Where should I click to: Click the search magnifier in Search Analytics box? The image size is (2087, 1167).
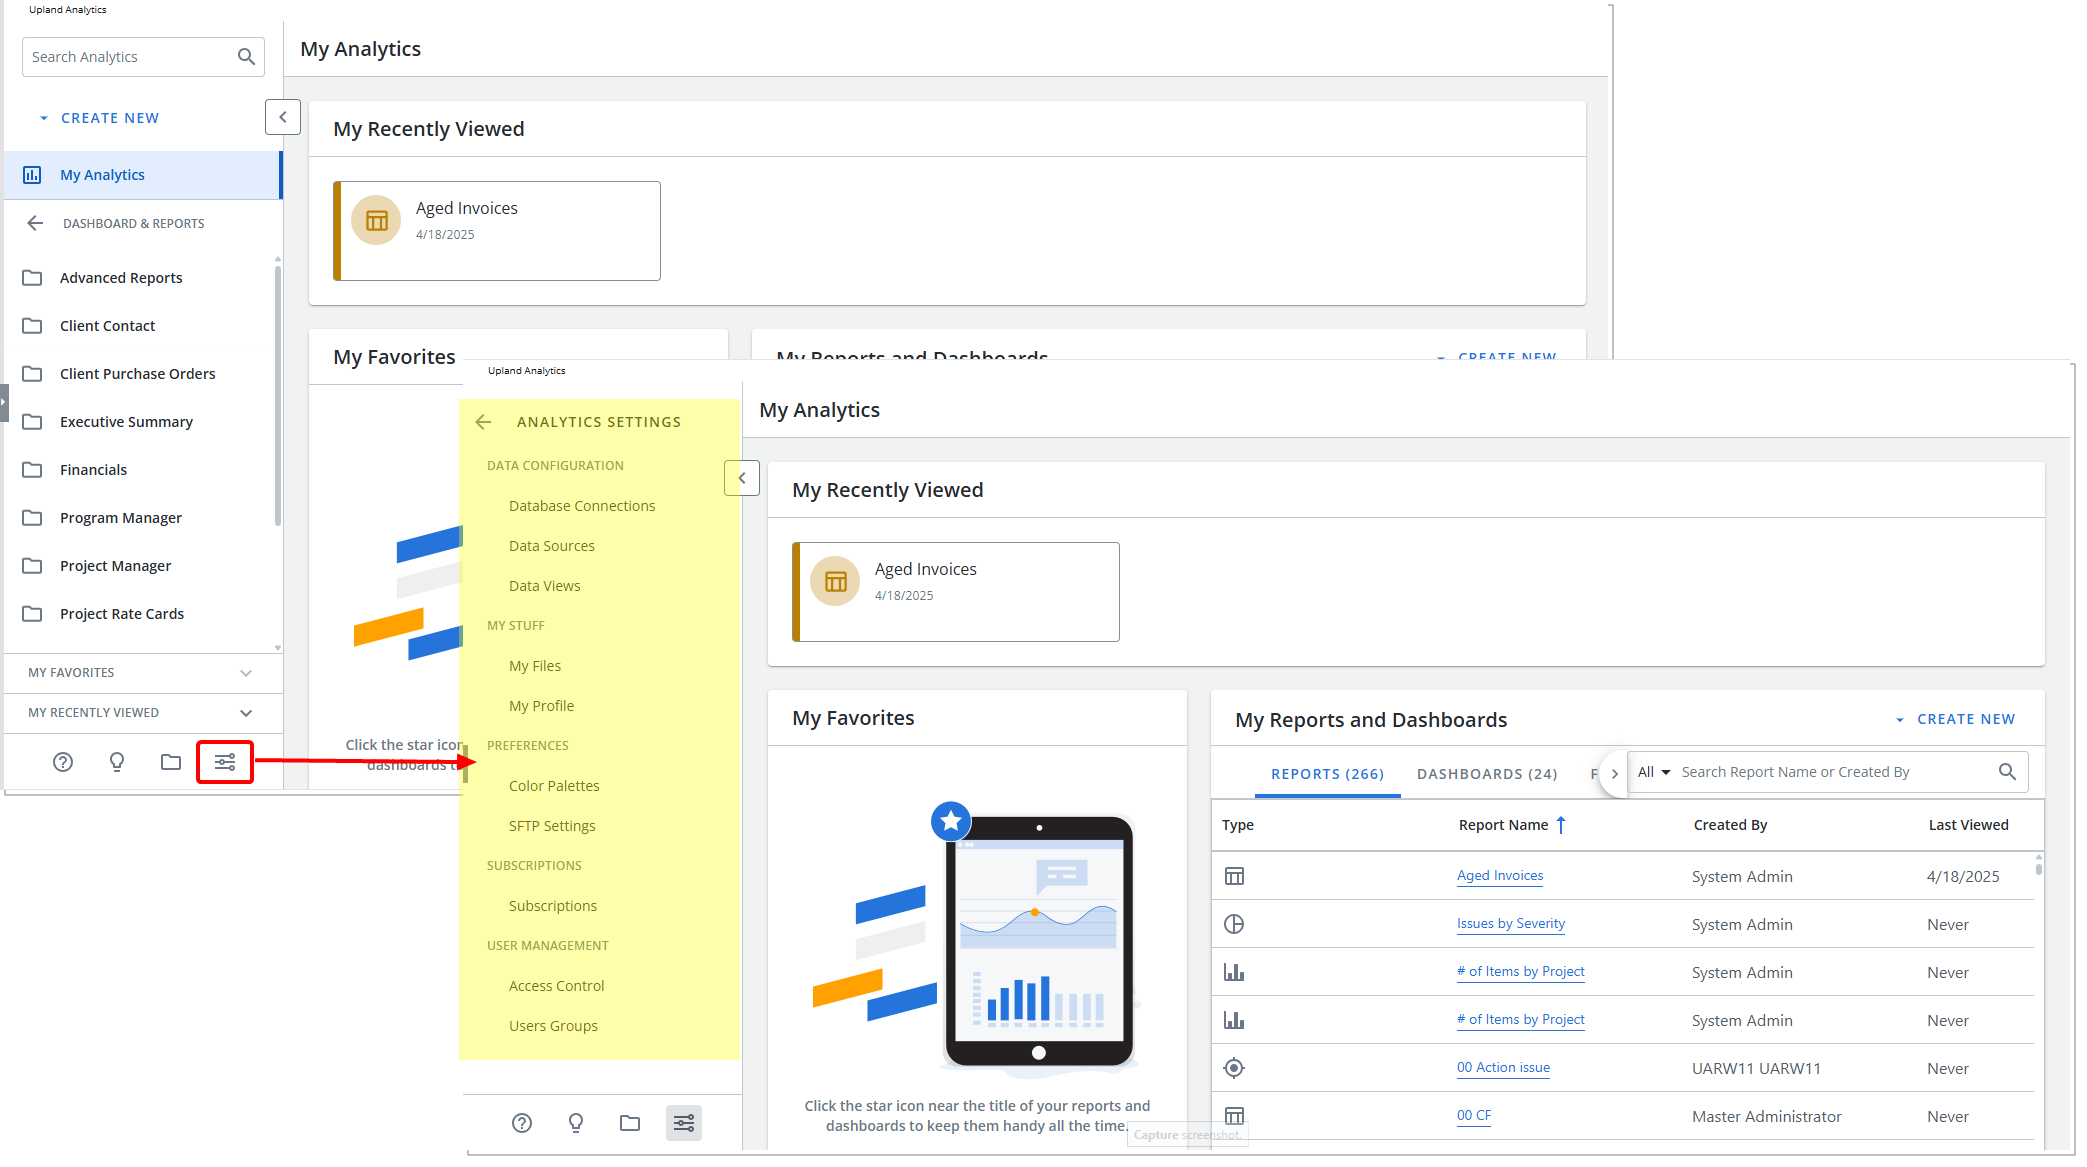(x=246, y=57)
